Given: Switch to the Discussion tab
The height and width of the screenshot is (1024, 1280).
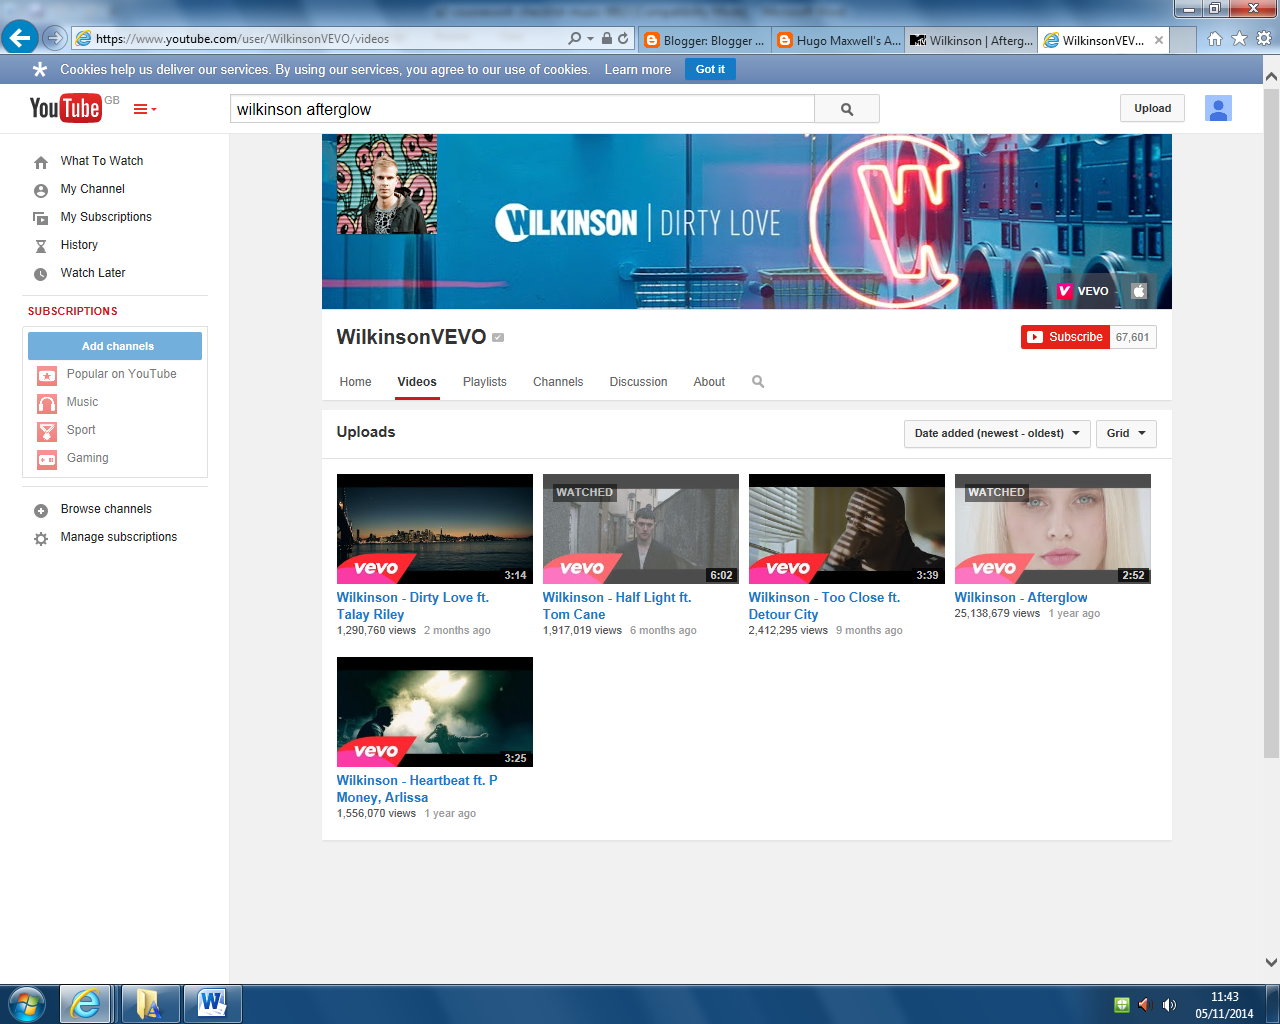Looking at the screenshot, I should (x=638, y=382).
